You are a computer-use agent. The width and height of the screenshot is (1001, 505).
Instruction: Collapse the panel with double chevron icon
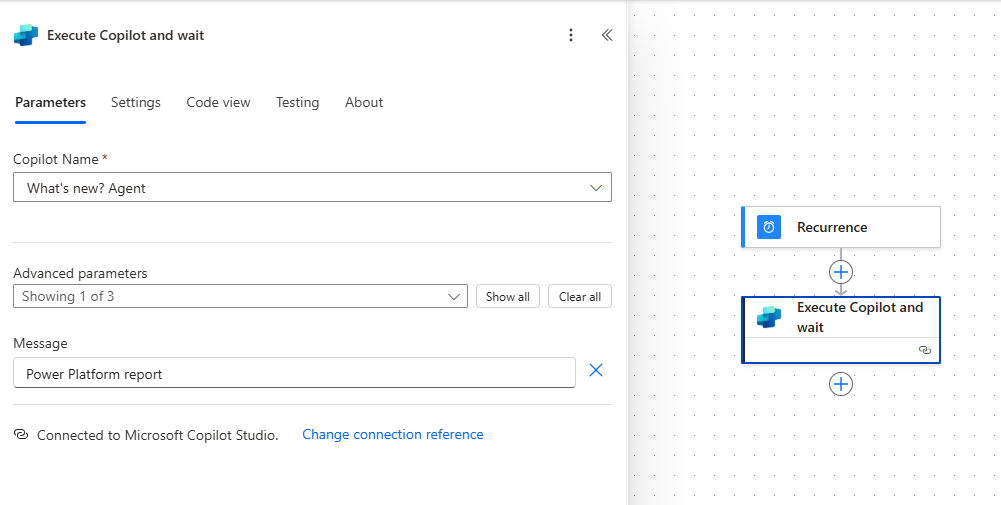607,35
